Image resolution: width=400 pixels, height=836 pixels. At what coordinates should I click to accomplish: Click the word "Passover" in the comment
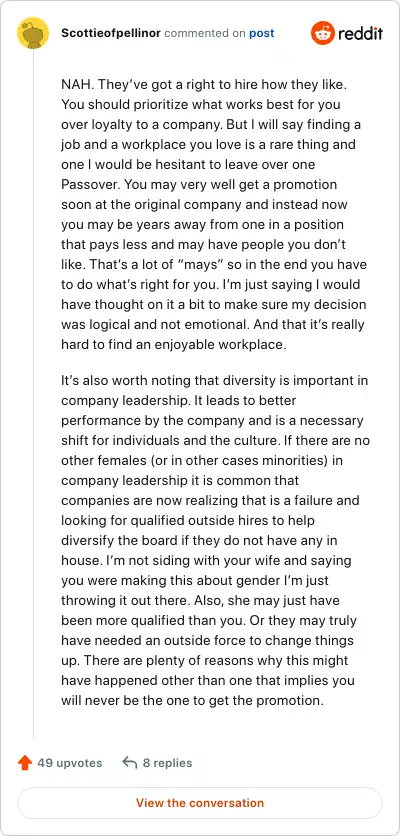point(87,184)
